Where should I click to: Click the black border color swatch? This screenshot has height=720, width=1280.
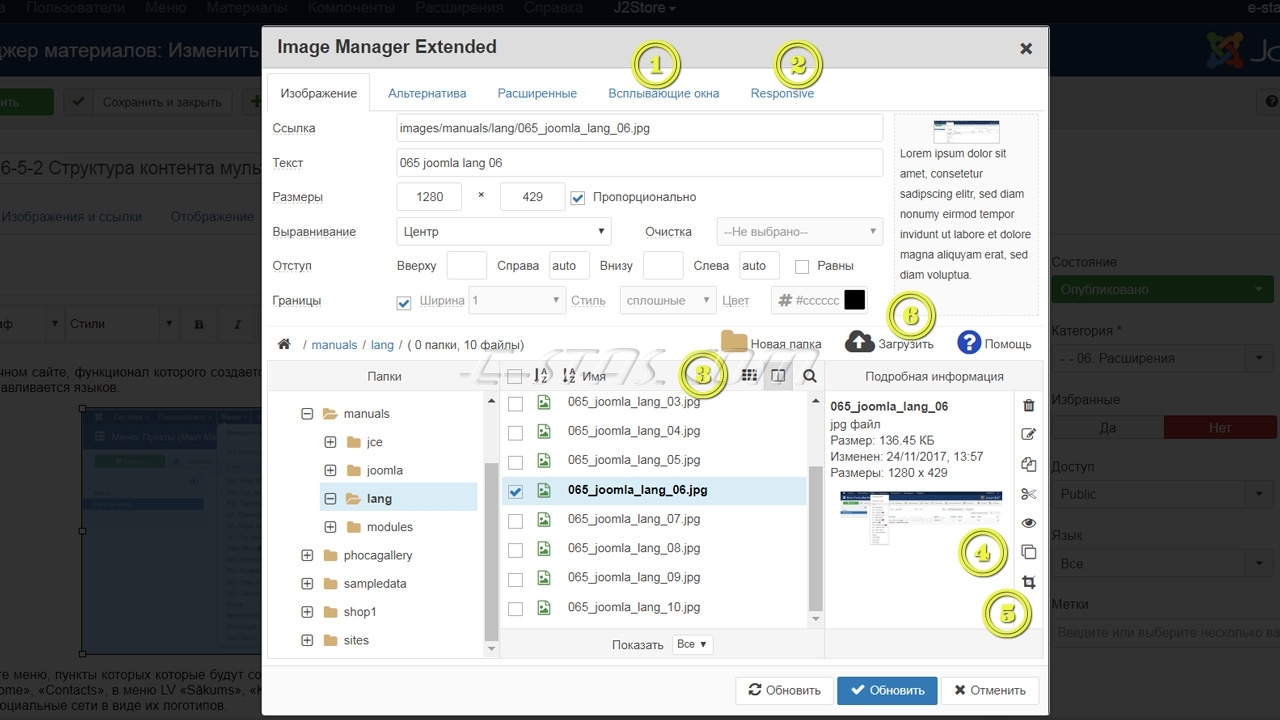pyautogui.click(x=854, y=300)
